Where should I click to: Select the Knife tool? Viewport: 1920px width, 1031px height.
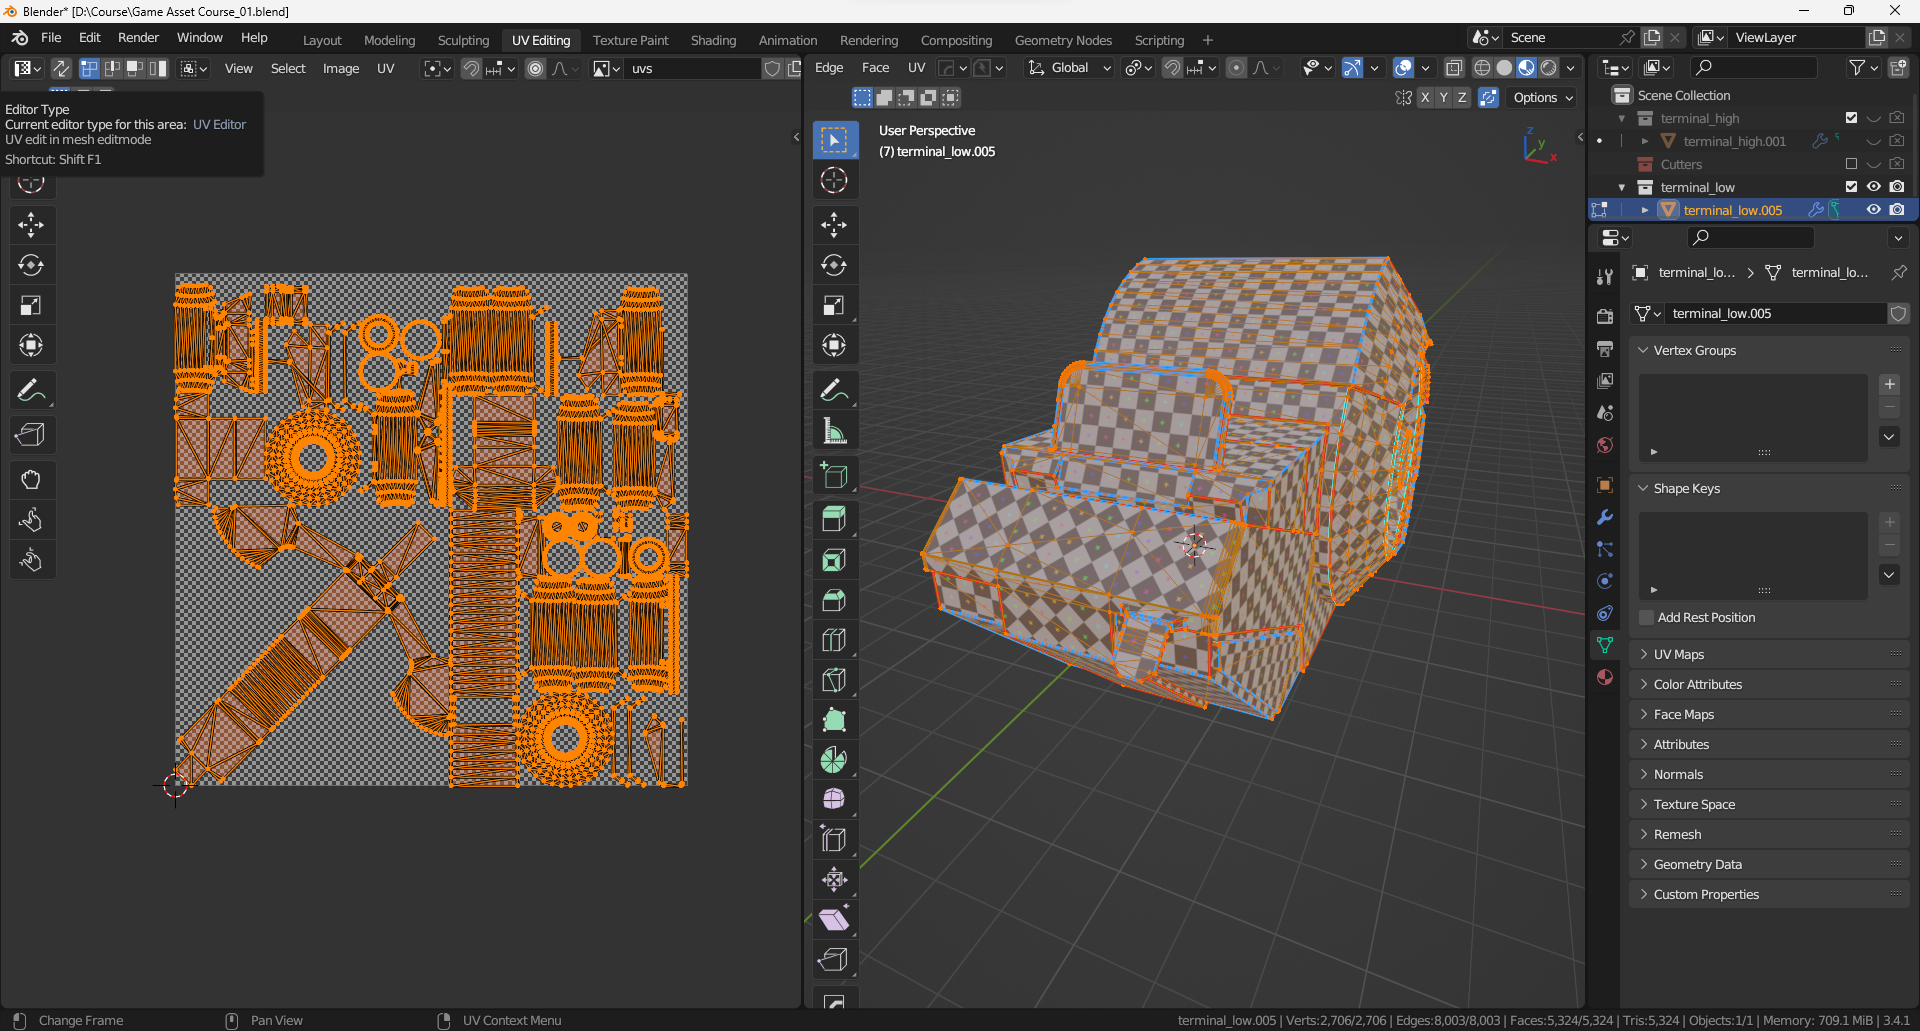(x=834, y=680)
